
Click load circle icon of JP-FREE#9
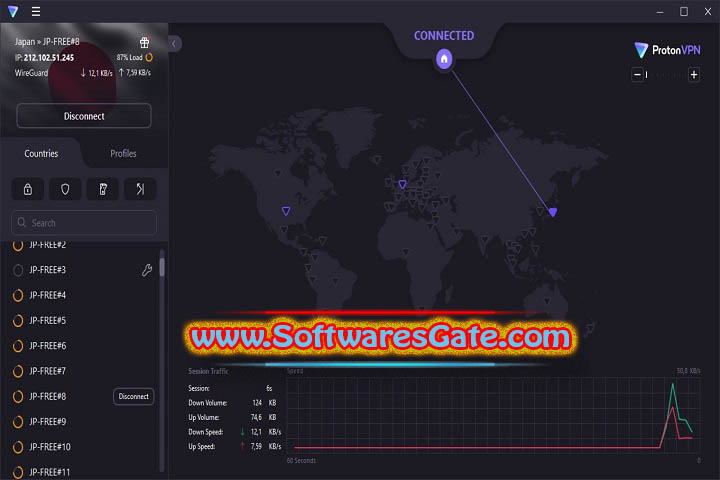point(18,422)
